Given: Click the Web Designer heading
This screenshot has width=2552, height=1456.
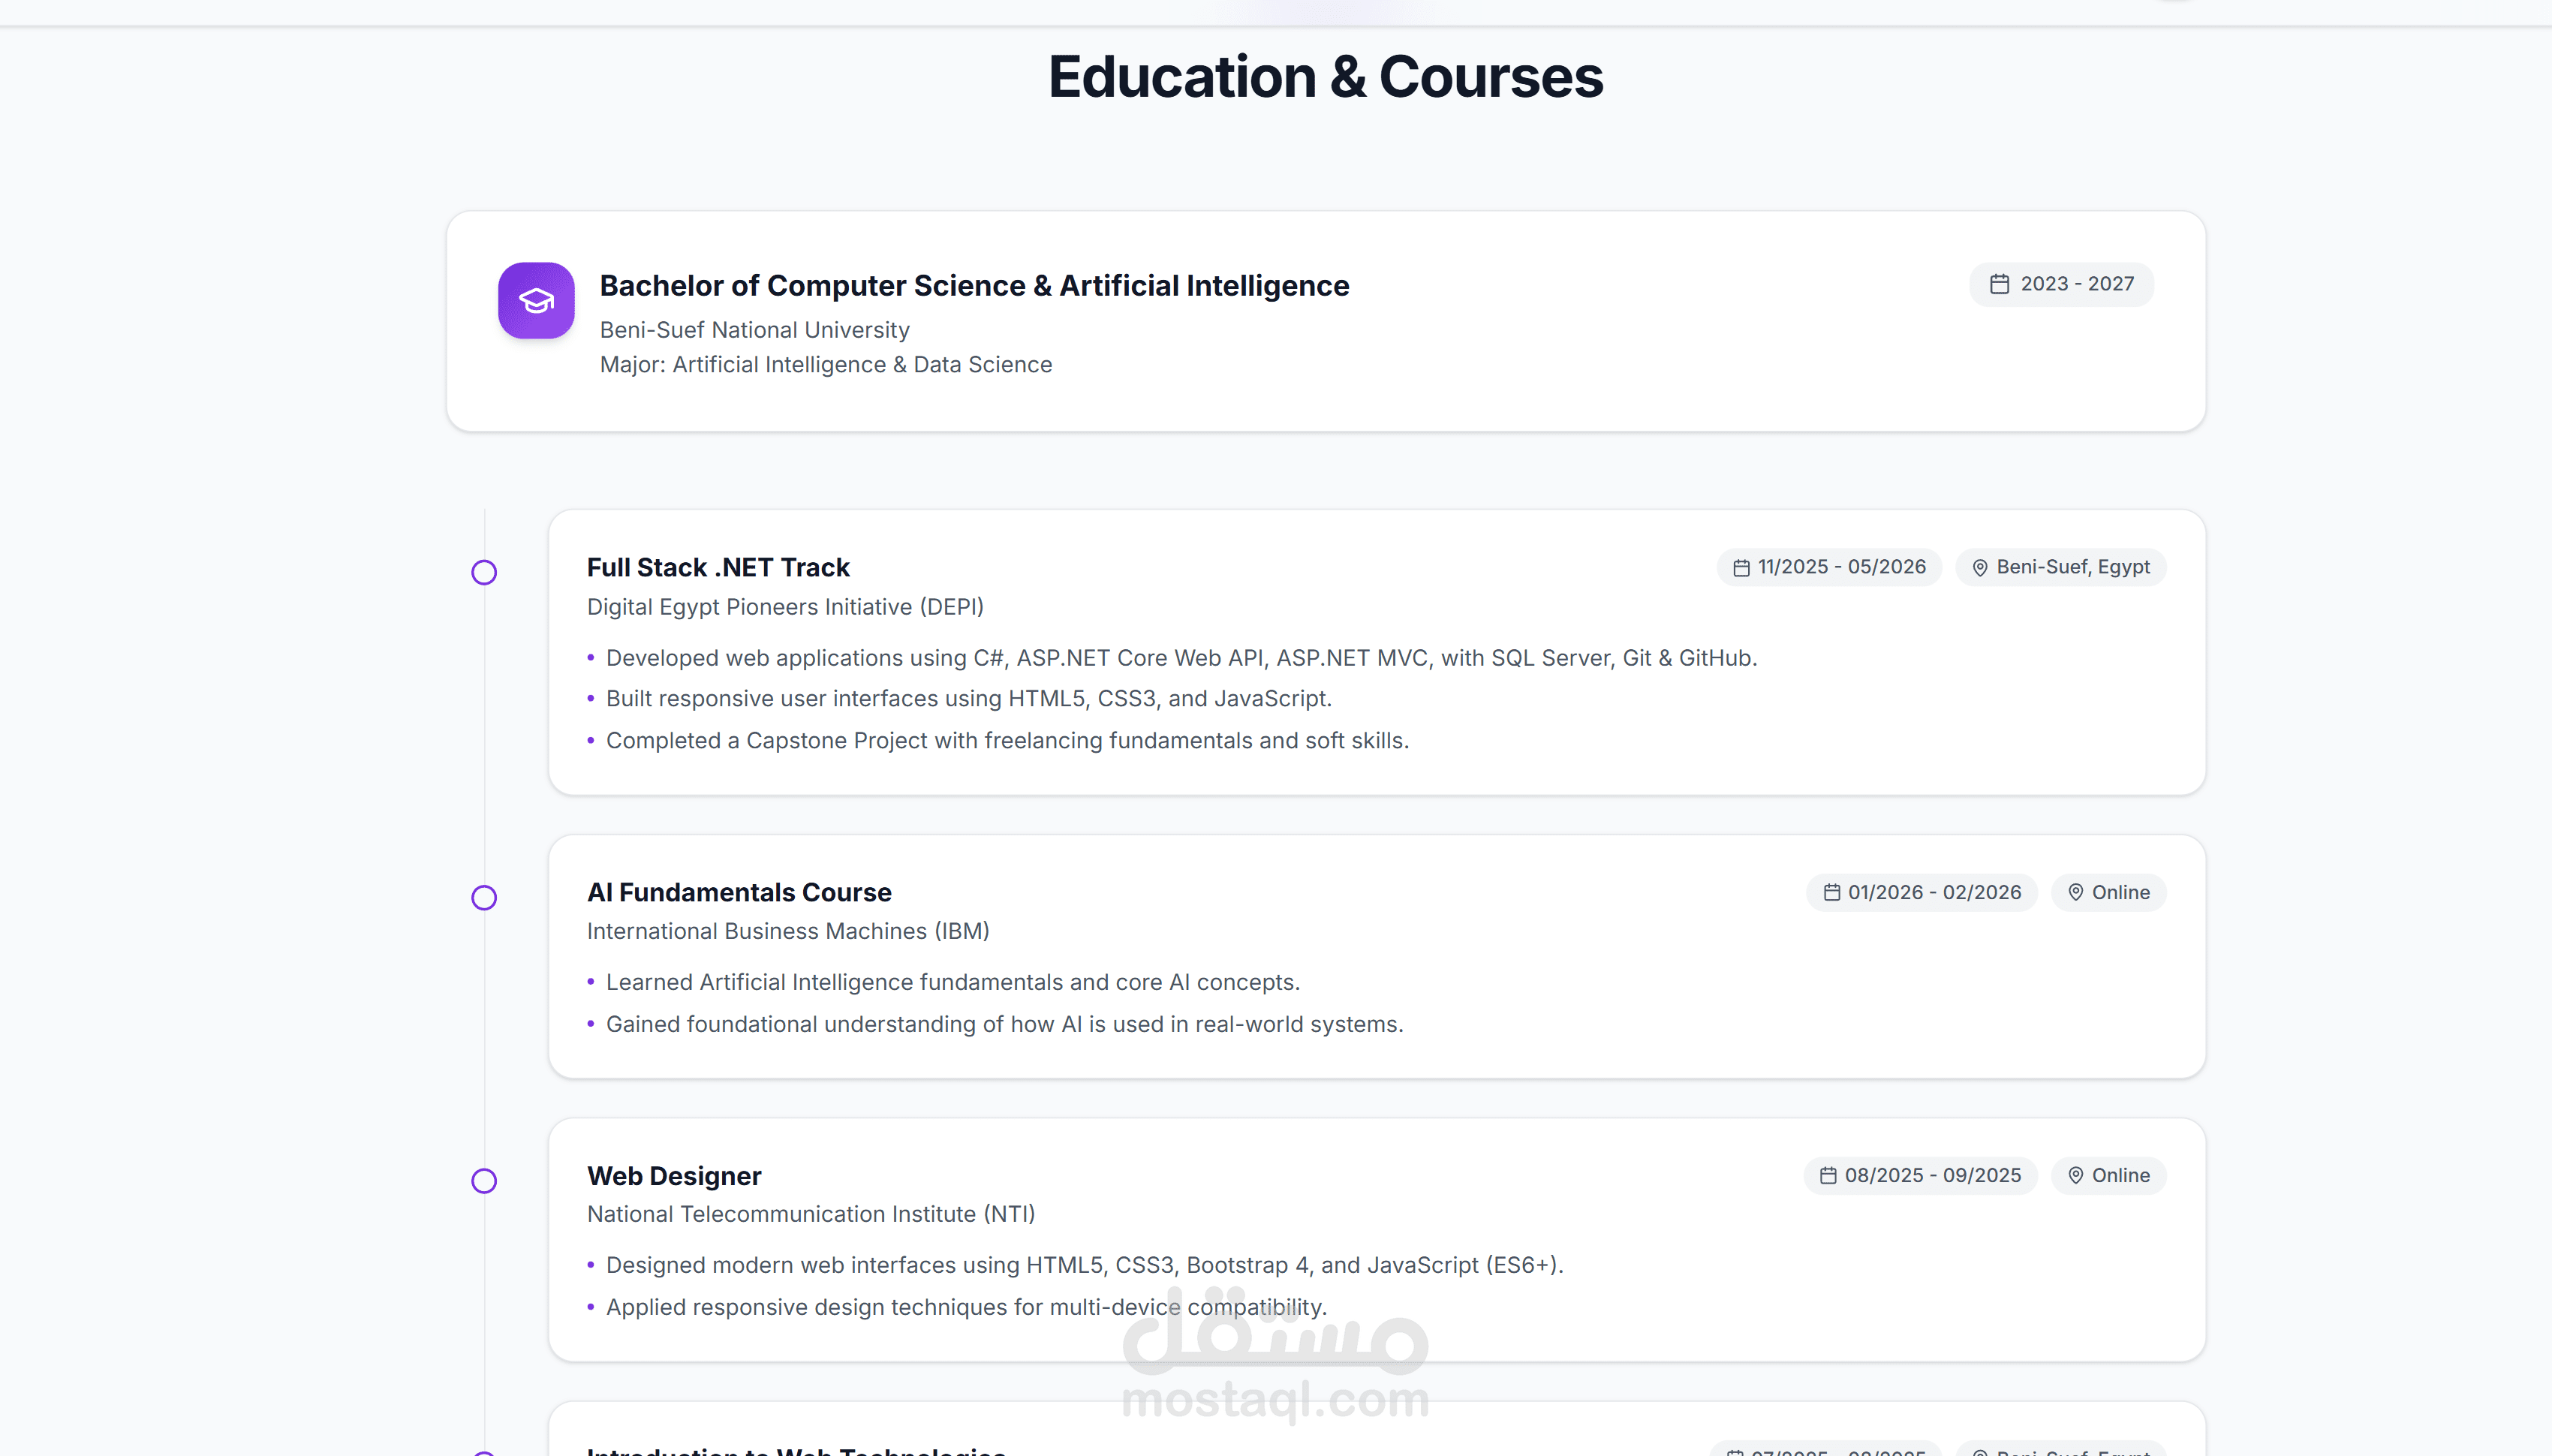Looking at the screenshot, I should tap(674, 1176).
